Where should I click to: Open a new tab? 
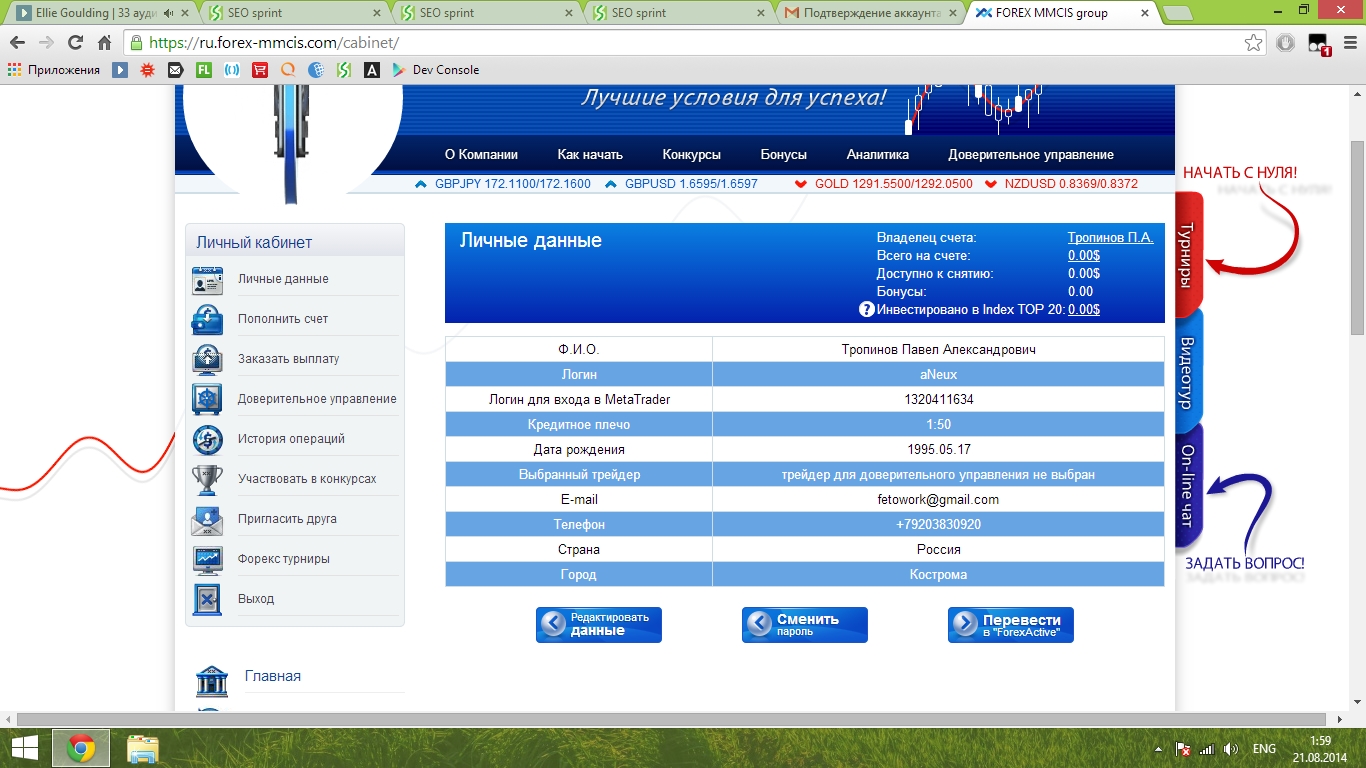tap(1179, 13)
